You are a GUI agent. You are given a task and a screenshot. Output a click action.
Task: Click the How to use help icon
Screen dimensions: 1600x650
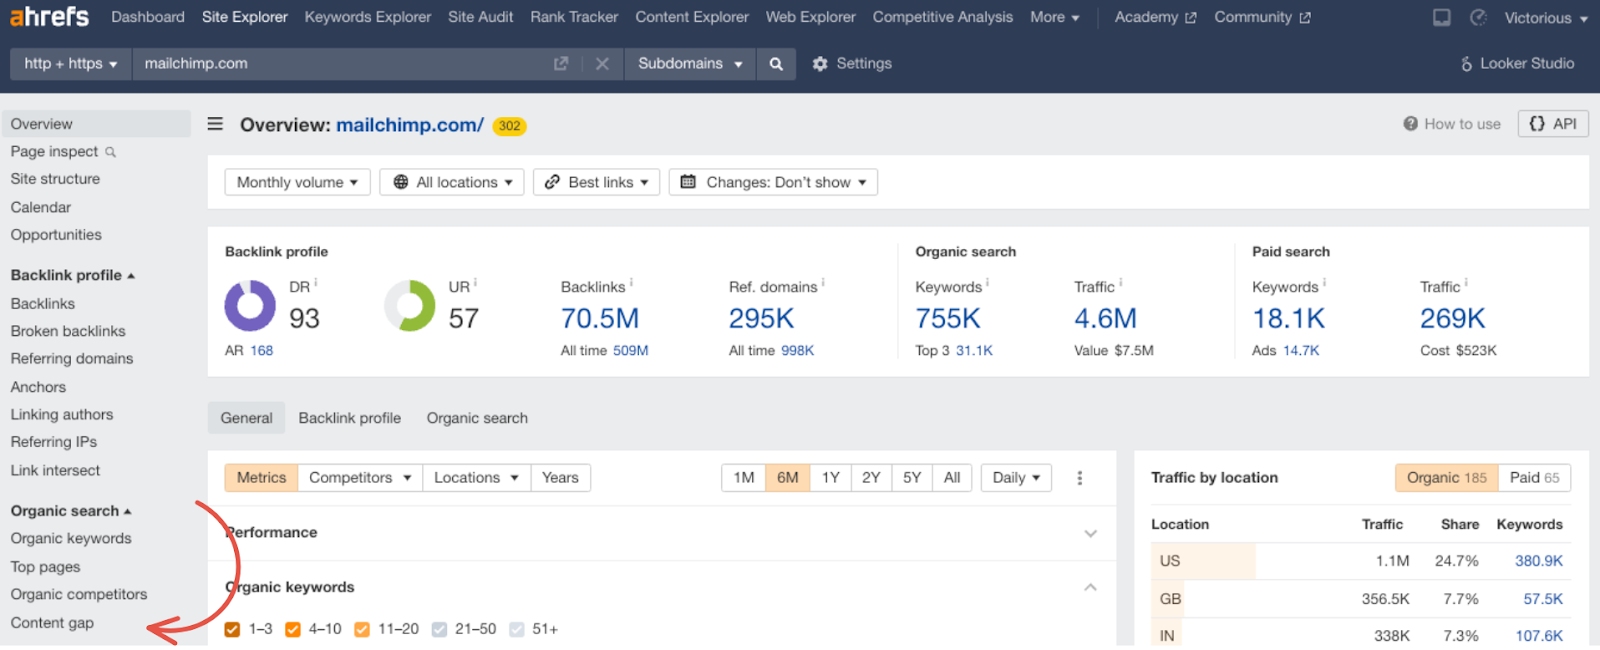[x=1410, y=124]
